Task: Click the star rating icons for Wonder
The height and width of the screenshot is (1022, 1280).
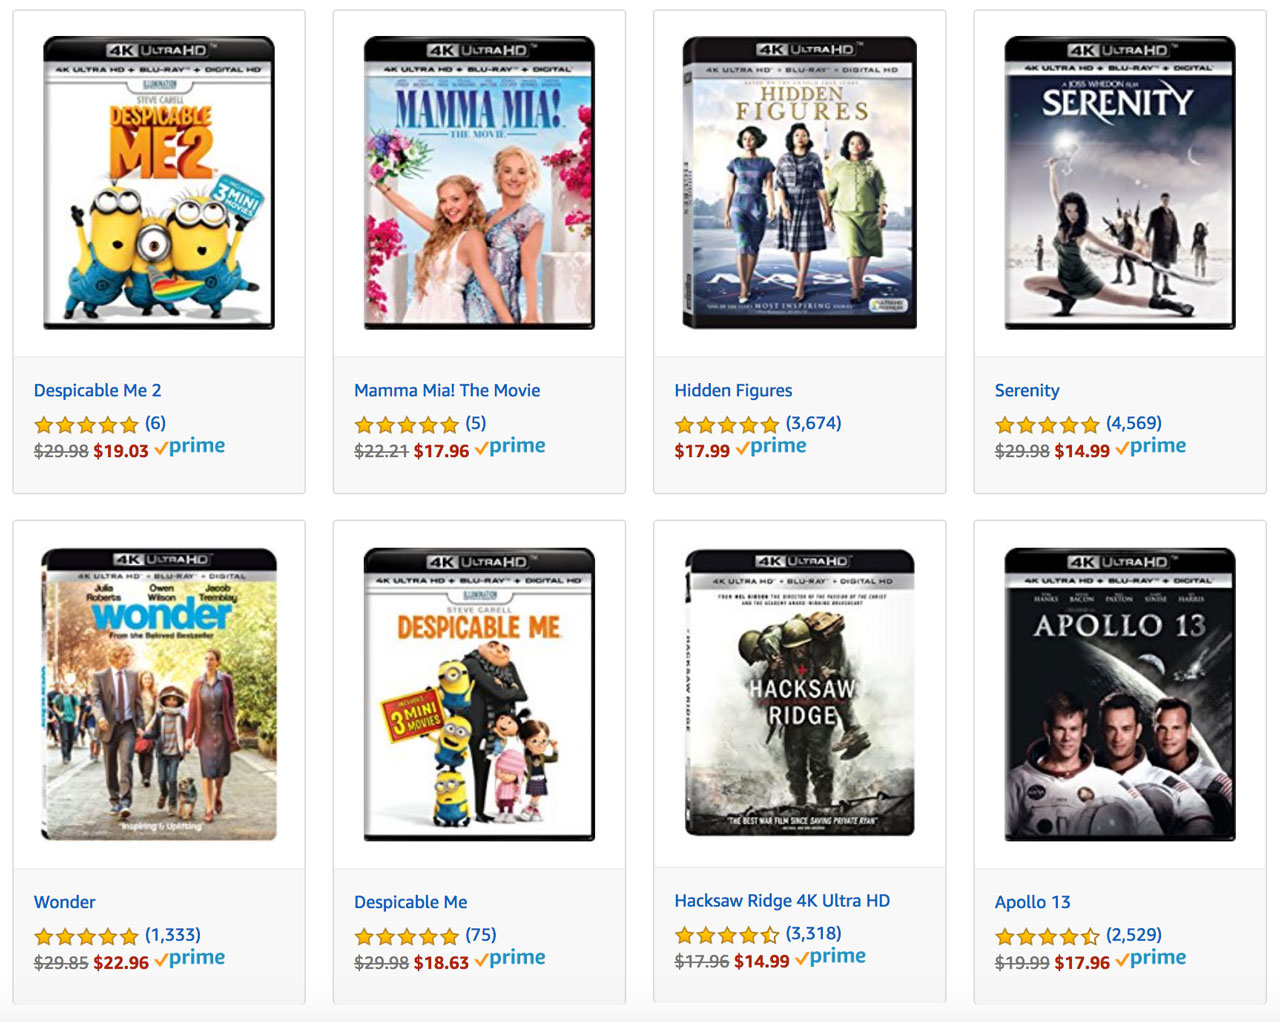Action: (x=86, y=936)
